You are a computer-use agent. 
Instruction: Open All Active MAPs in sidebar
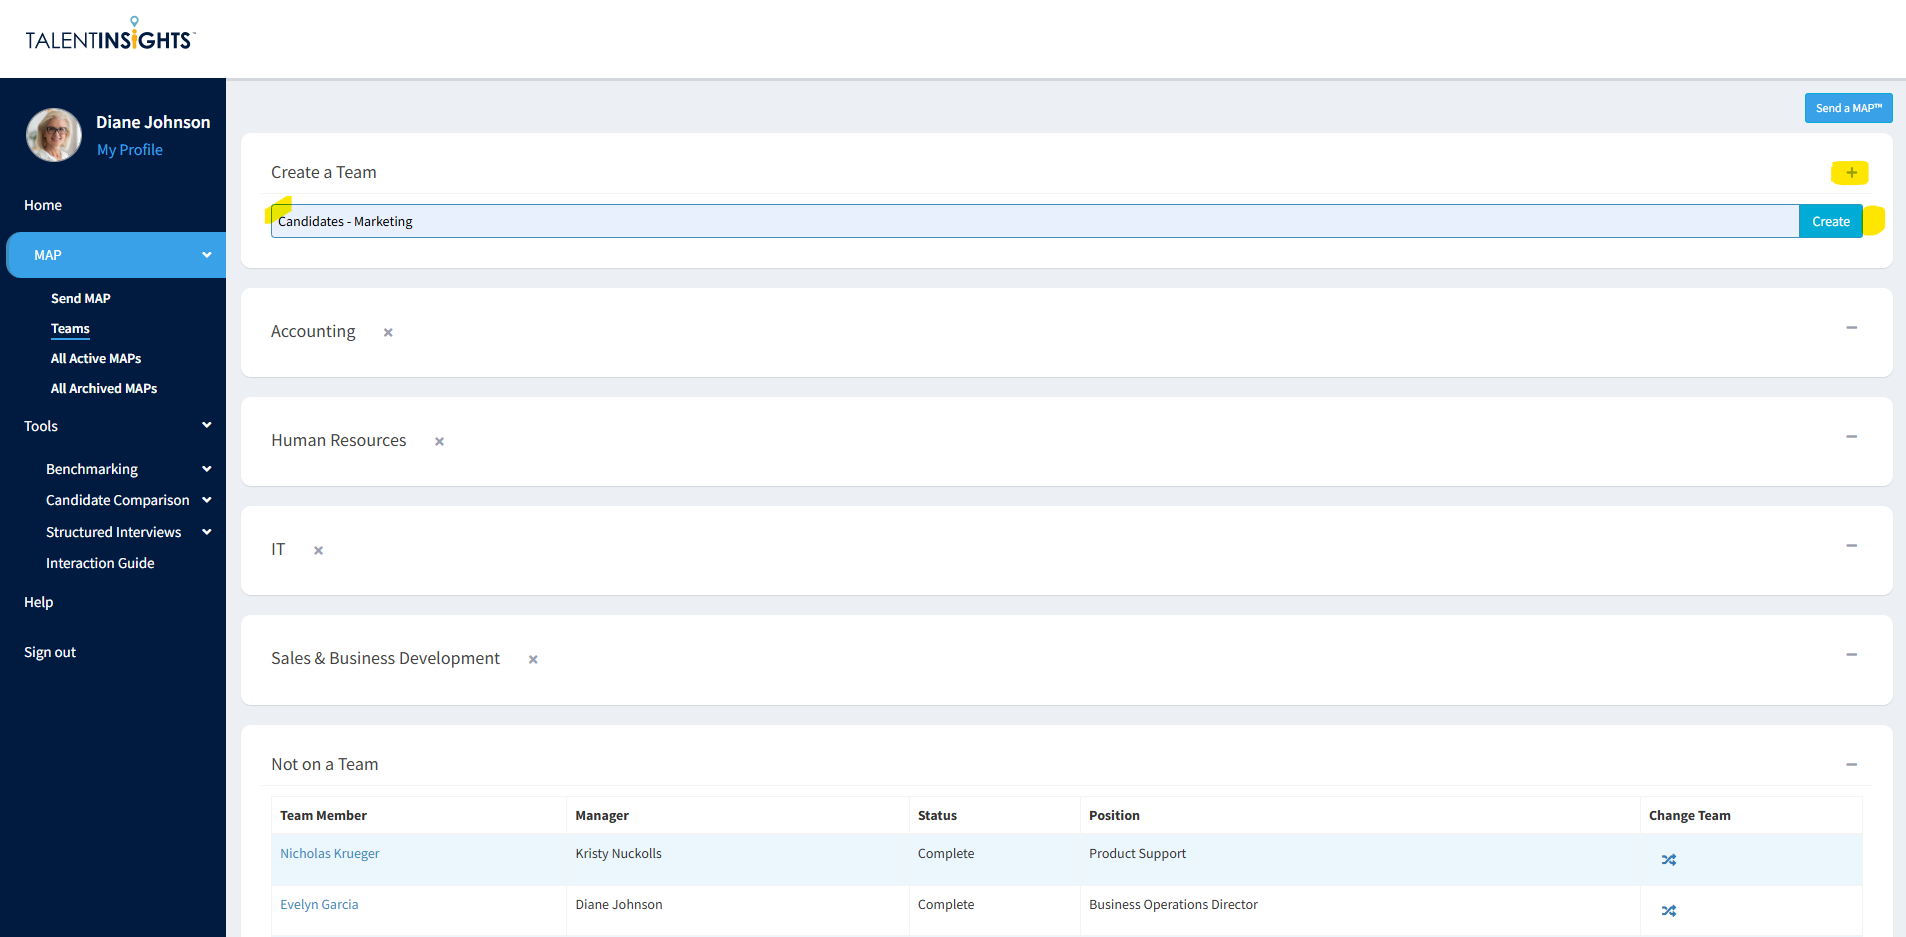pyautogui.click(x=96, y=359)
